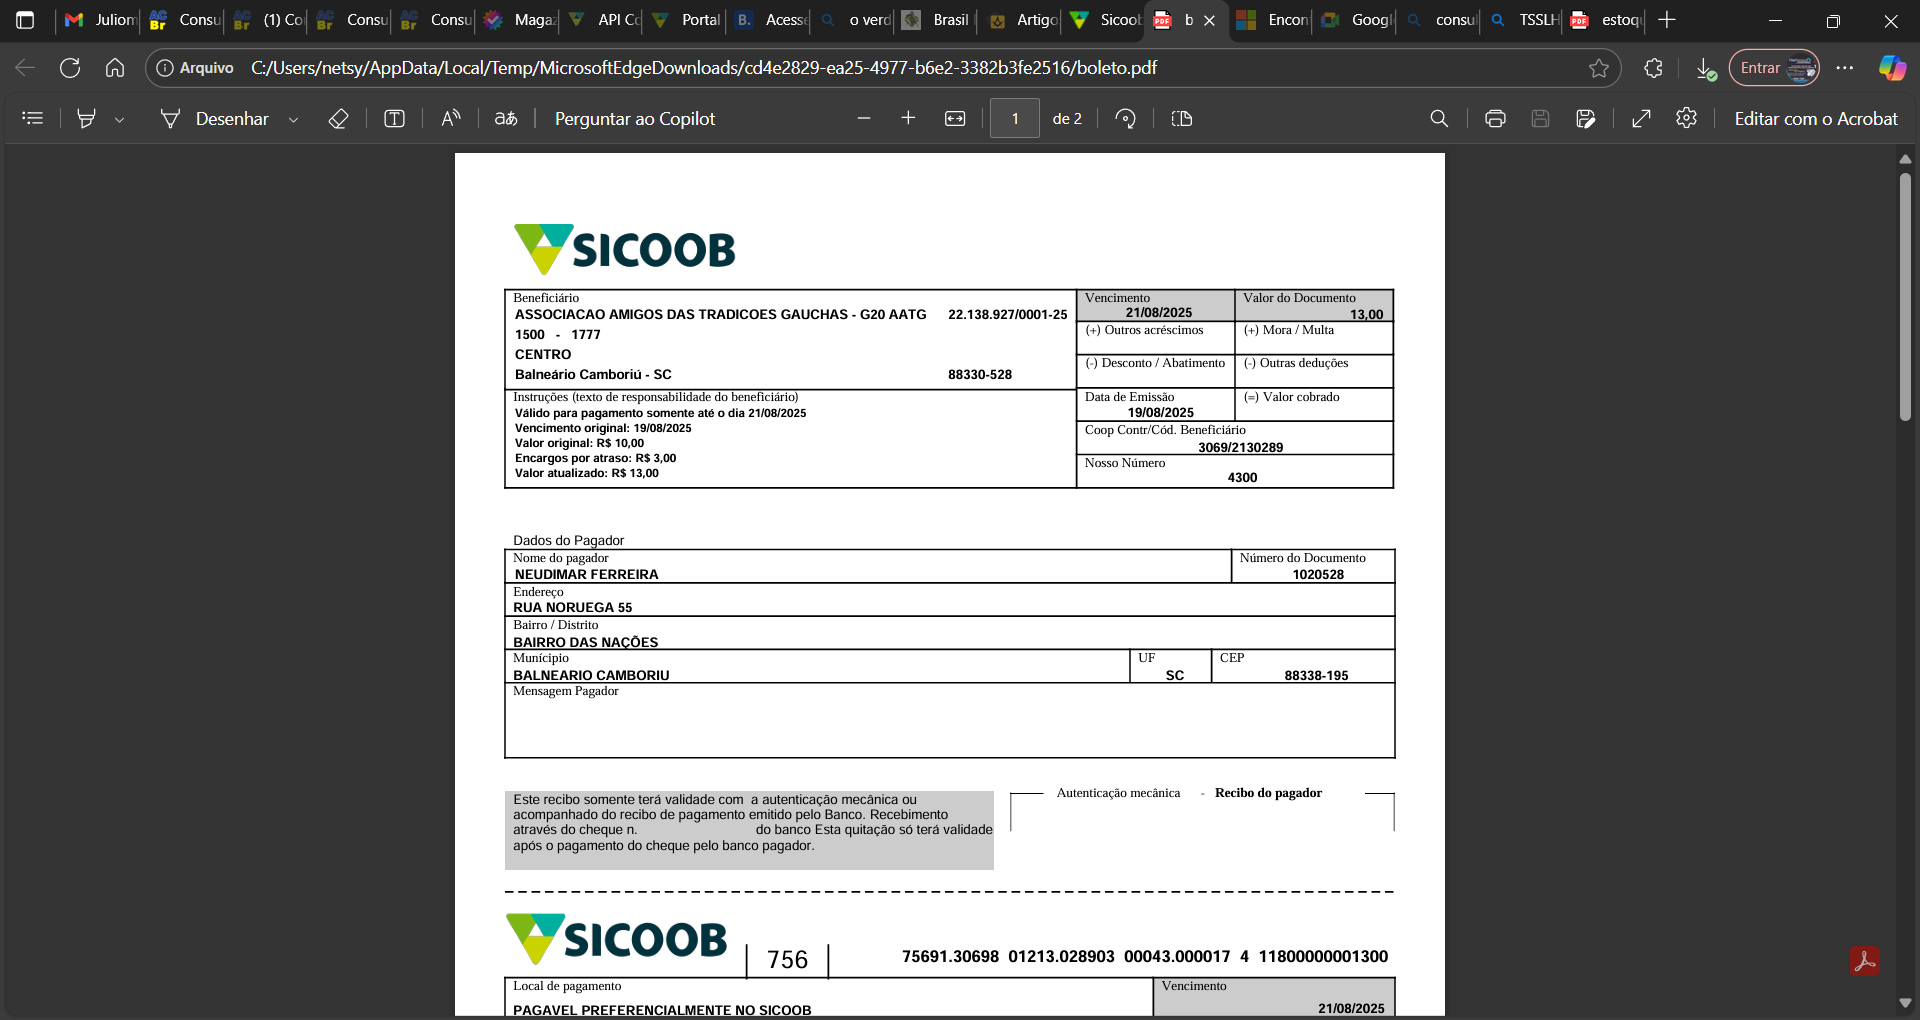The width and height of the screenshot is (1920, 1020).
Task: Click scrollbar up arrow
Action: [x=1905, y=159]
